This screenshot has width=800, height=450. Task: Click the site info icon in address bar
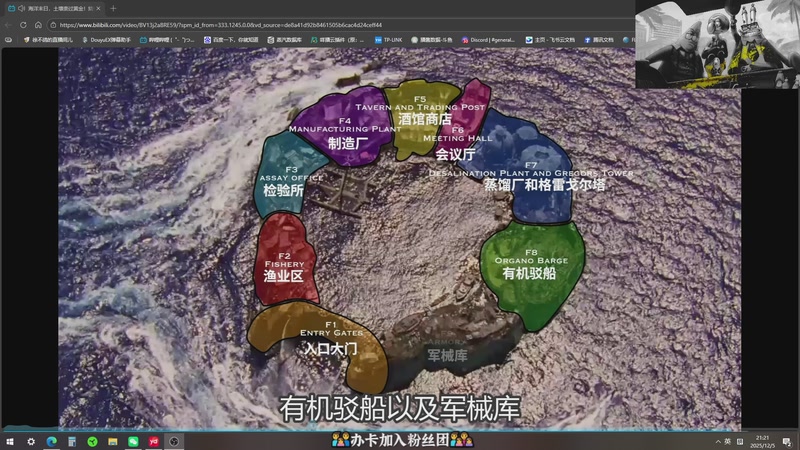click(x=53, y=24)
